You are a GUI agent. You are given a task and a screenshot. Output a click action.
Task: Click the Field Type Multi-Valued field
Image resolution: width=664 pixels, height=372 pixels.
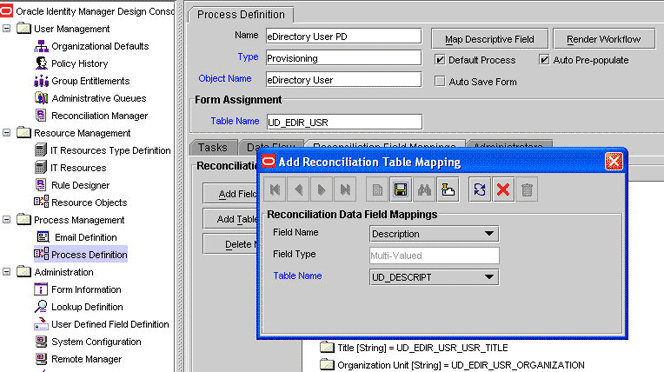pyautogui.click(x=434, y=255)
